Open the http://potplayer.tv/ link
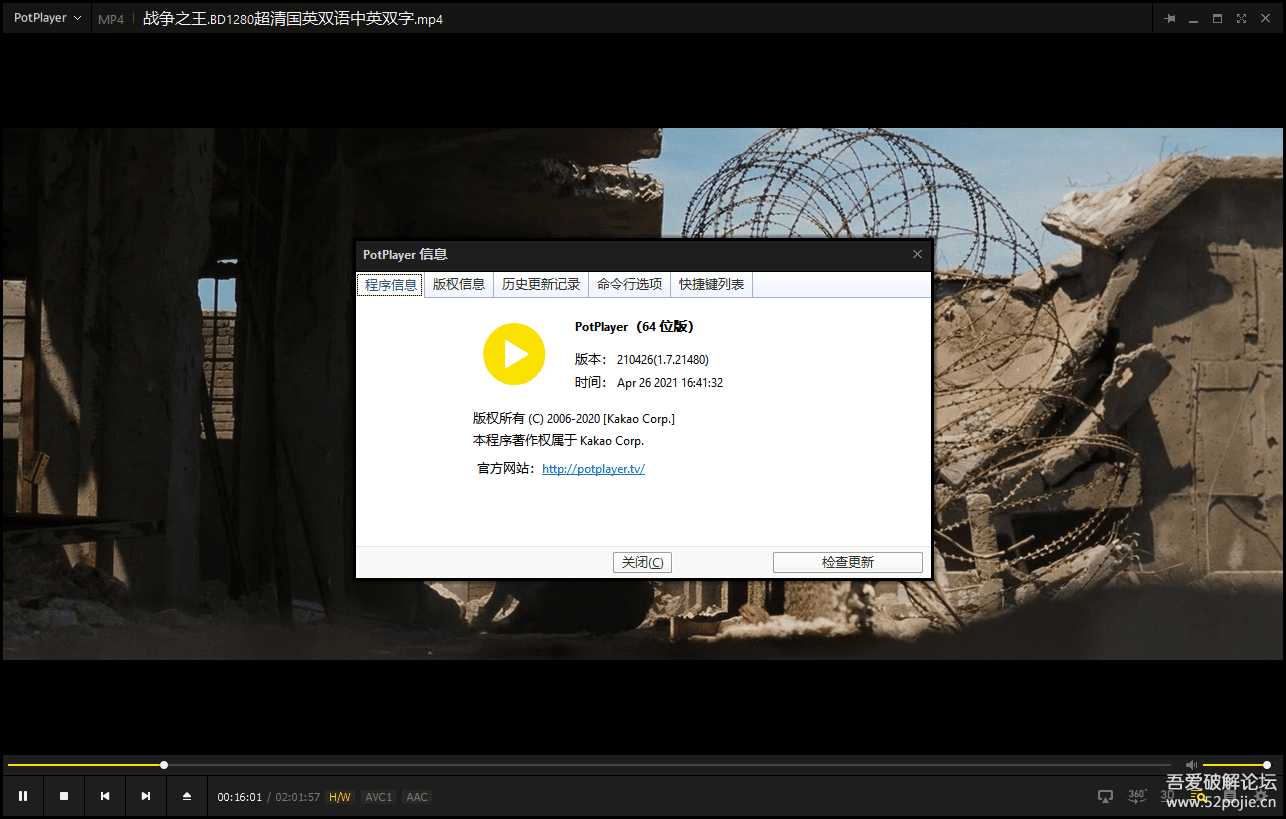1286x819 pixels. (593, 468)
